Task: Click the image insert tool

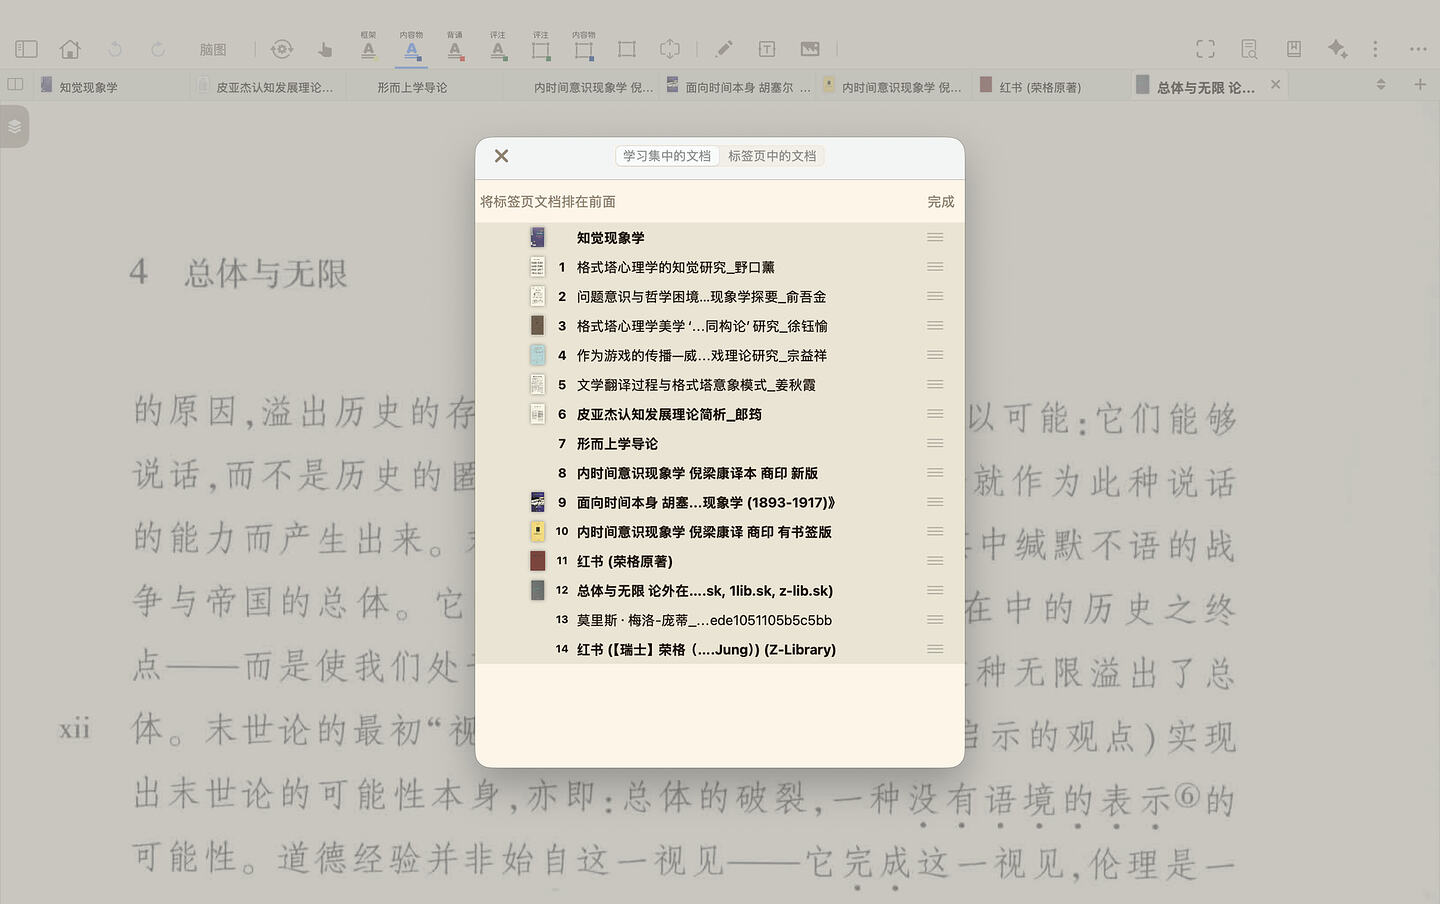Action: [x=810, y=49]
